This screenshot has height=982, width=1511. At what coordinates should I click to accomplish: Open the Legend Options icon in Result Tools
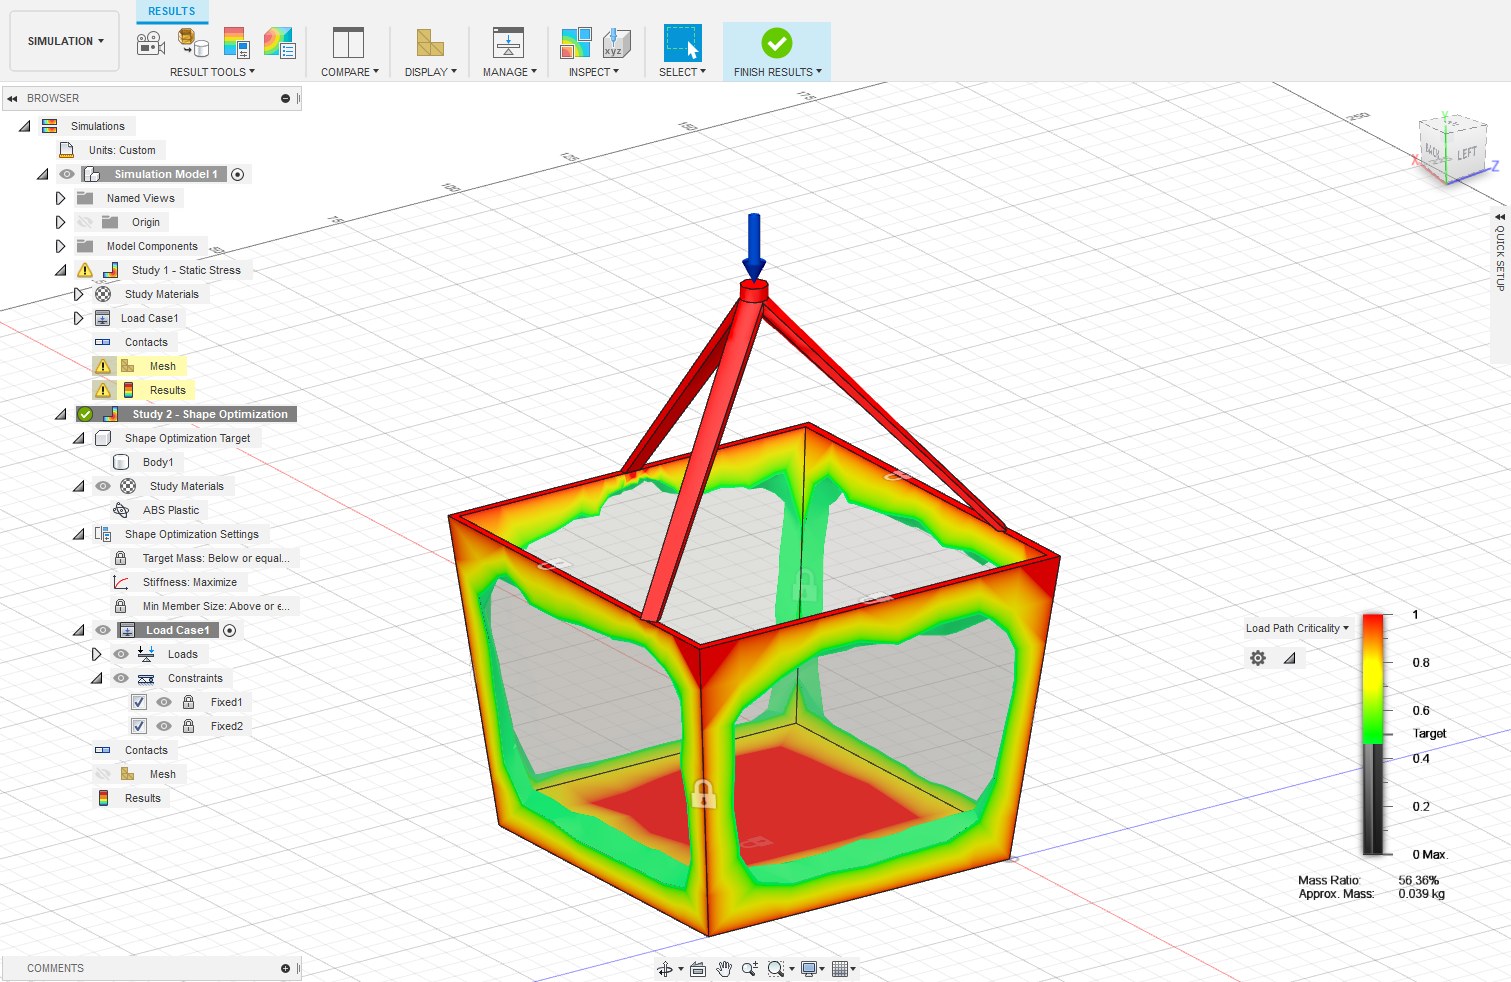236,43
